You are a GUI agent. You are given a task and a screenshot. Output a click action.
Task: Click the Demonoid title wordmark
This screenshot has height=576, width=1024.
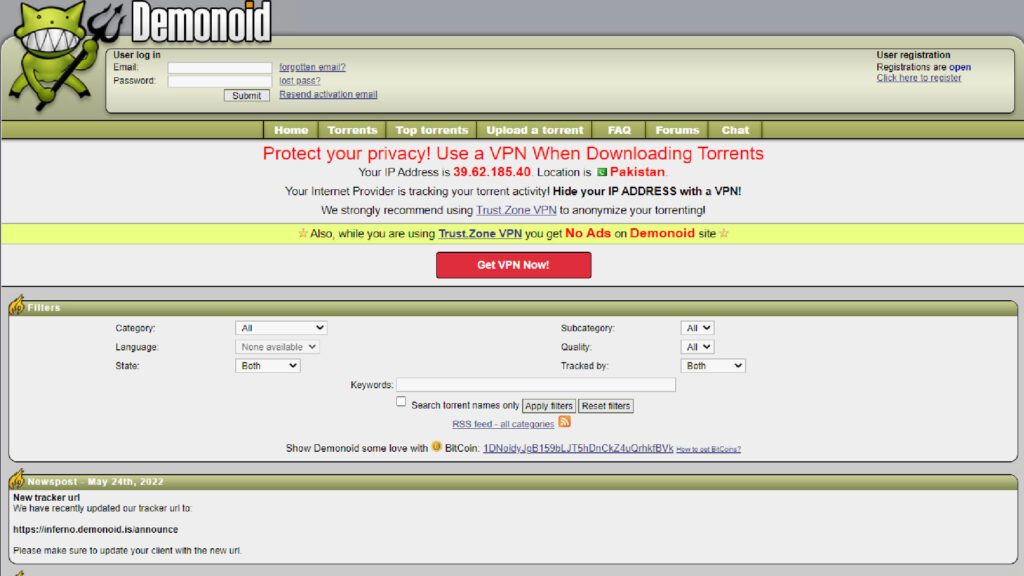pos(201,22)
